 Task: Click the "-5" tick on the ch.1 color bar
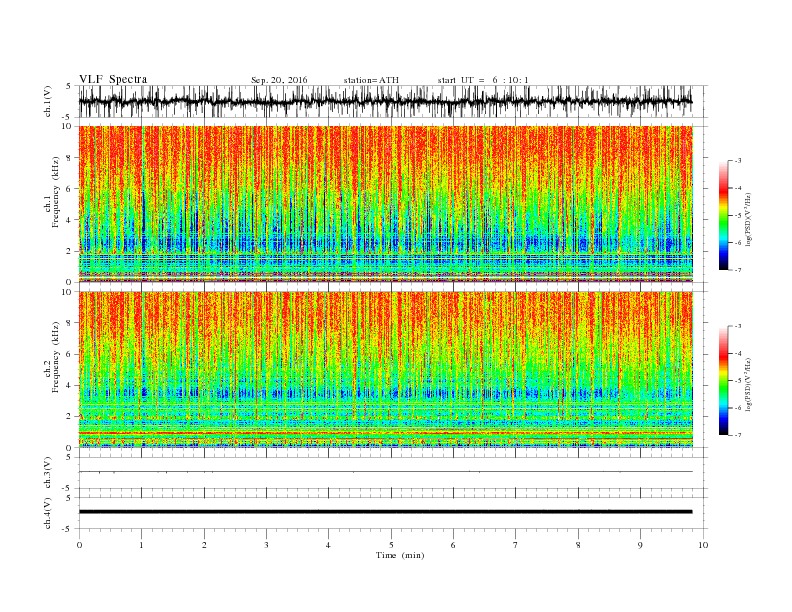pos(737,216)
